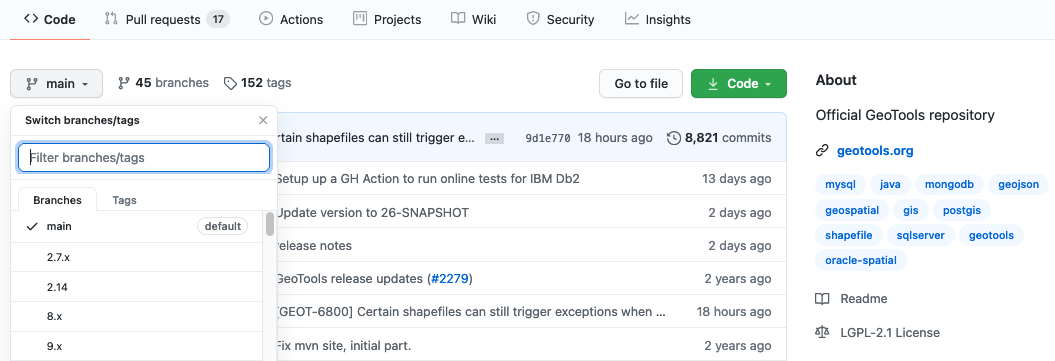Click the Readme book icon

click(x=822, y=298)
